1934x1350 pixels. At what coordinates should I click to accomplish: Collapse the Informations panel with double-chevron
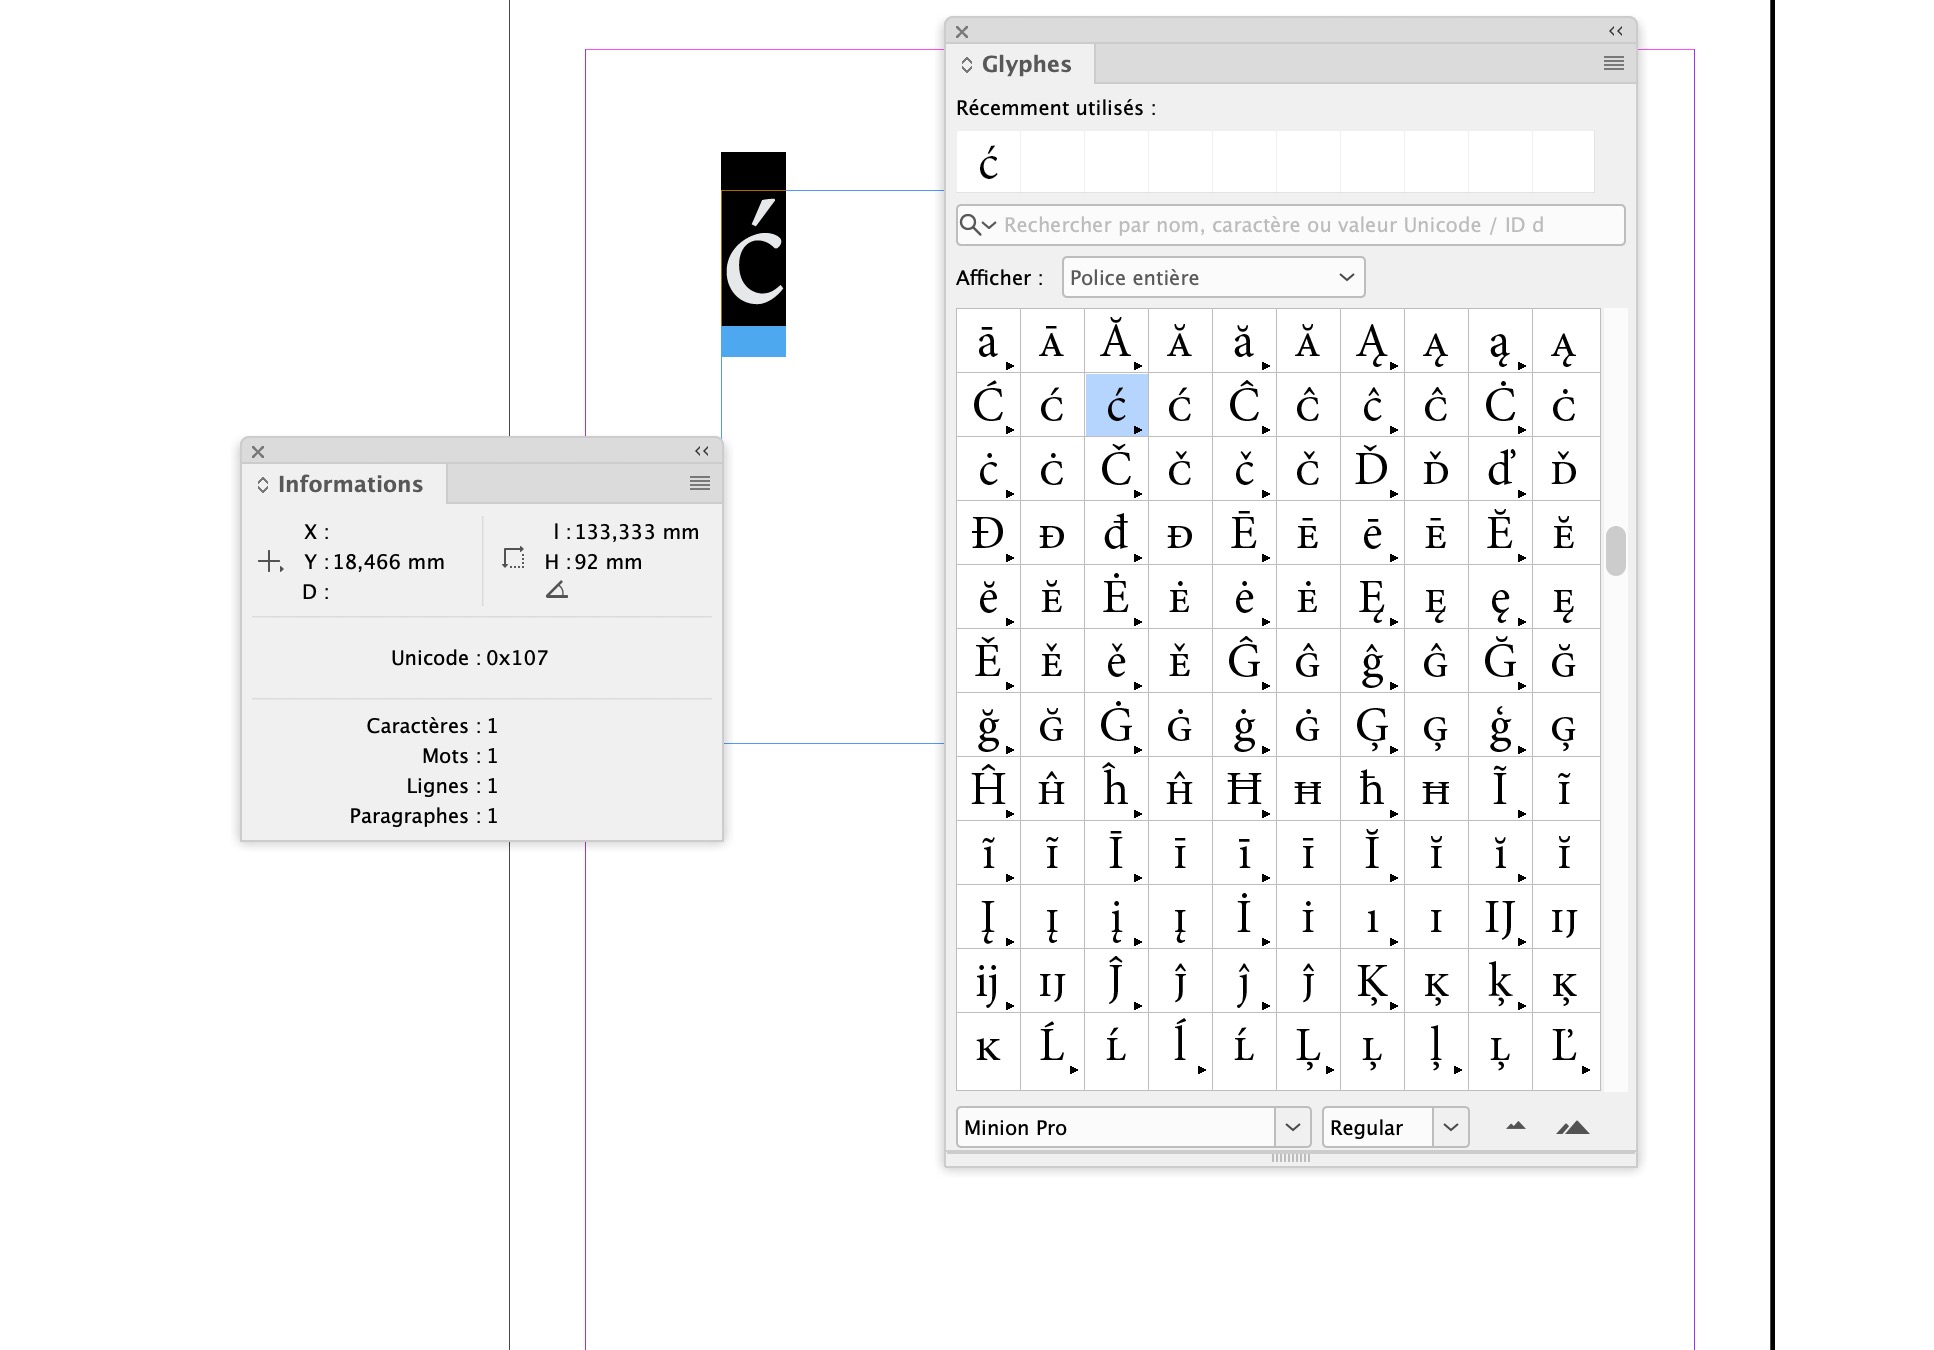[700, 451]
